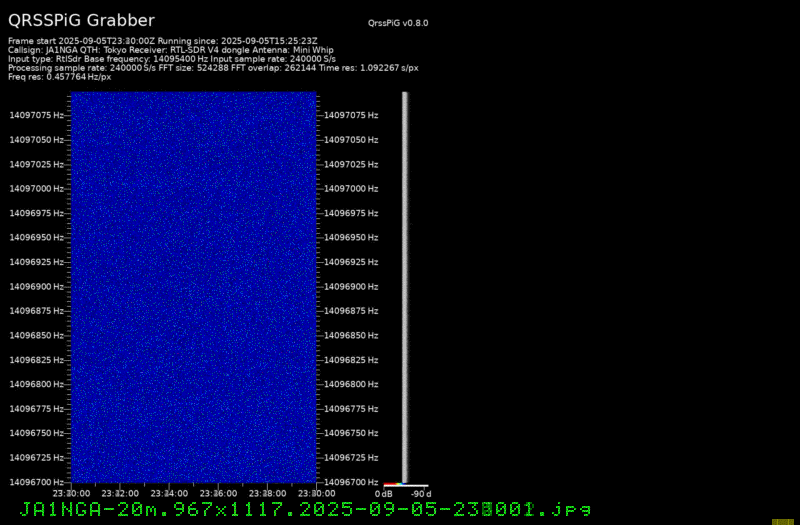Click the QRSSPiG Grabber title
The width and height of the screenshot is (800, 525).
tap(81, 20)
